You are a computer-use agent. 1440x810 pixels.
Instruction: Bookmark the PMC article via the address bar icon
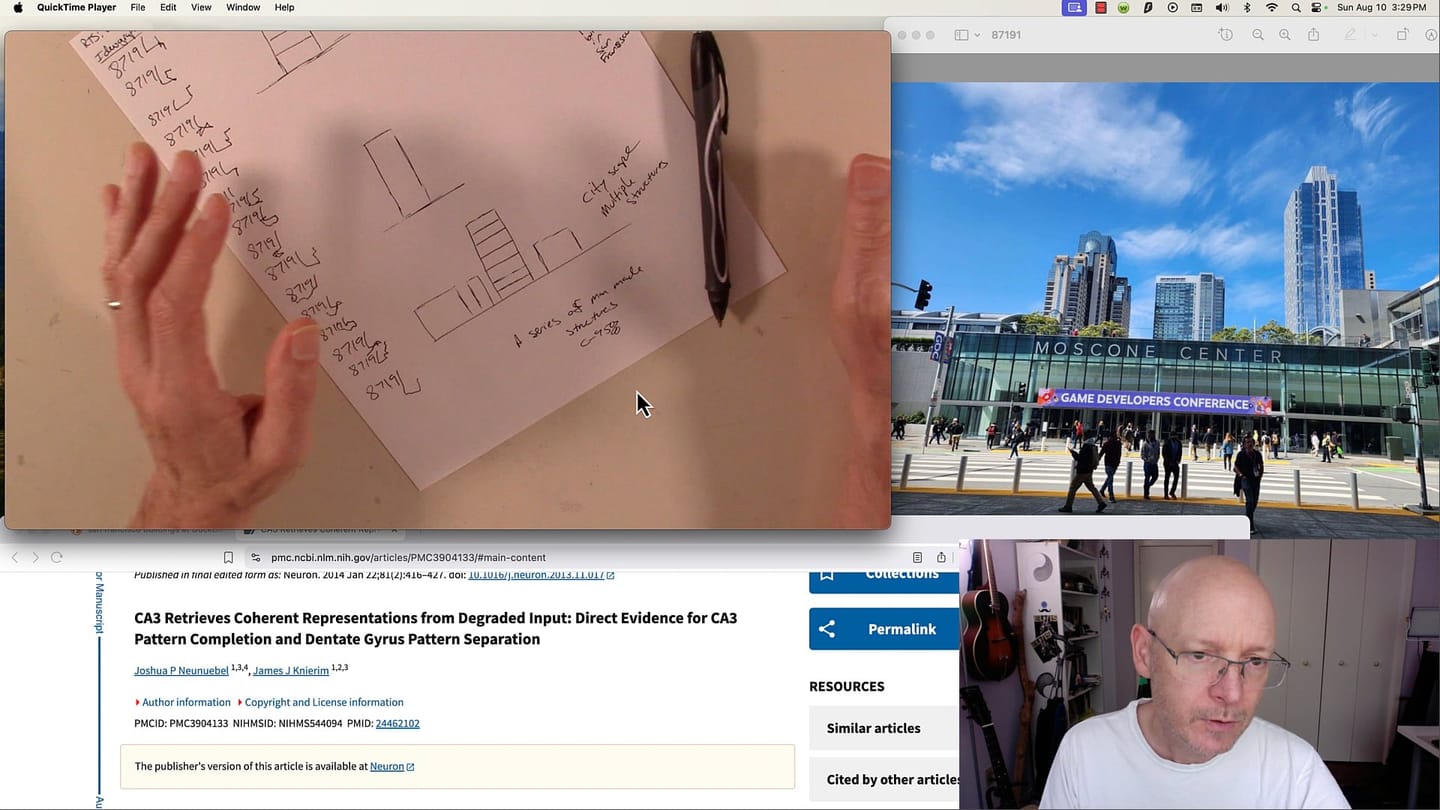click(x=228, y=557)
